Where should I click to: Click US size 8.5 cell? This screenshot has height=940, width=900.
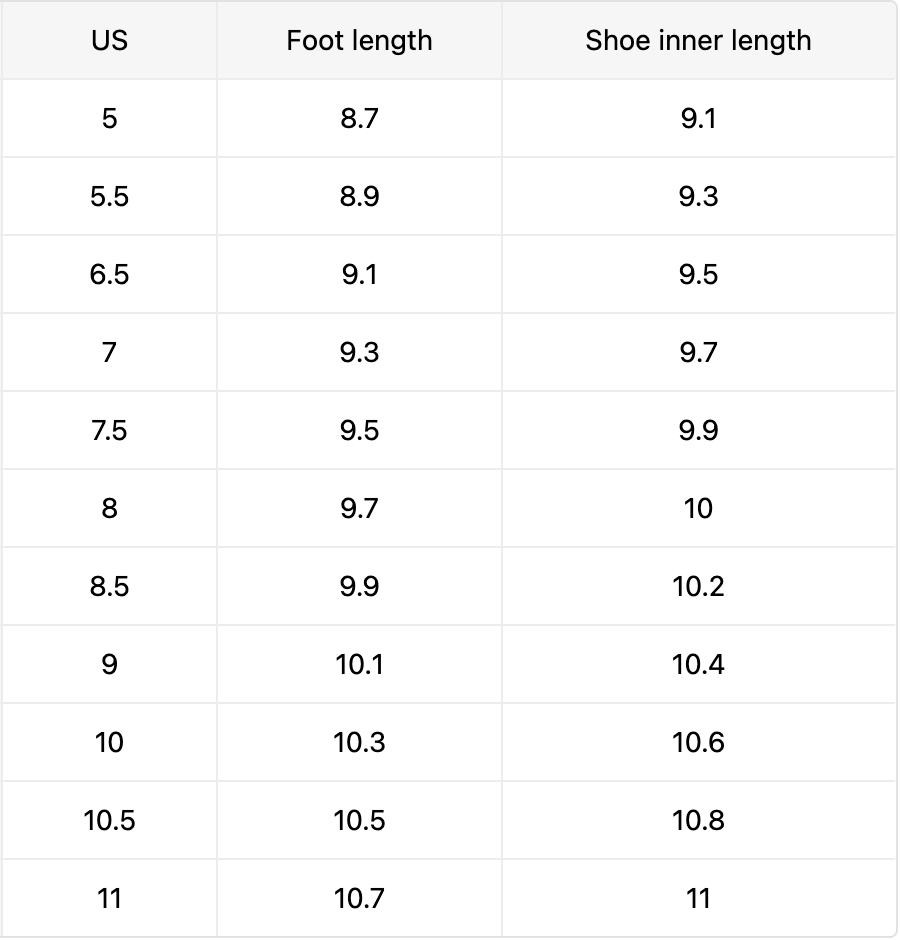[109, 587]
